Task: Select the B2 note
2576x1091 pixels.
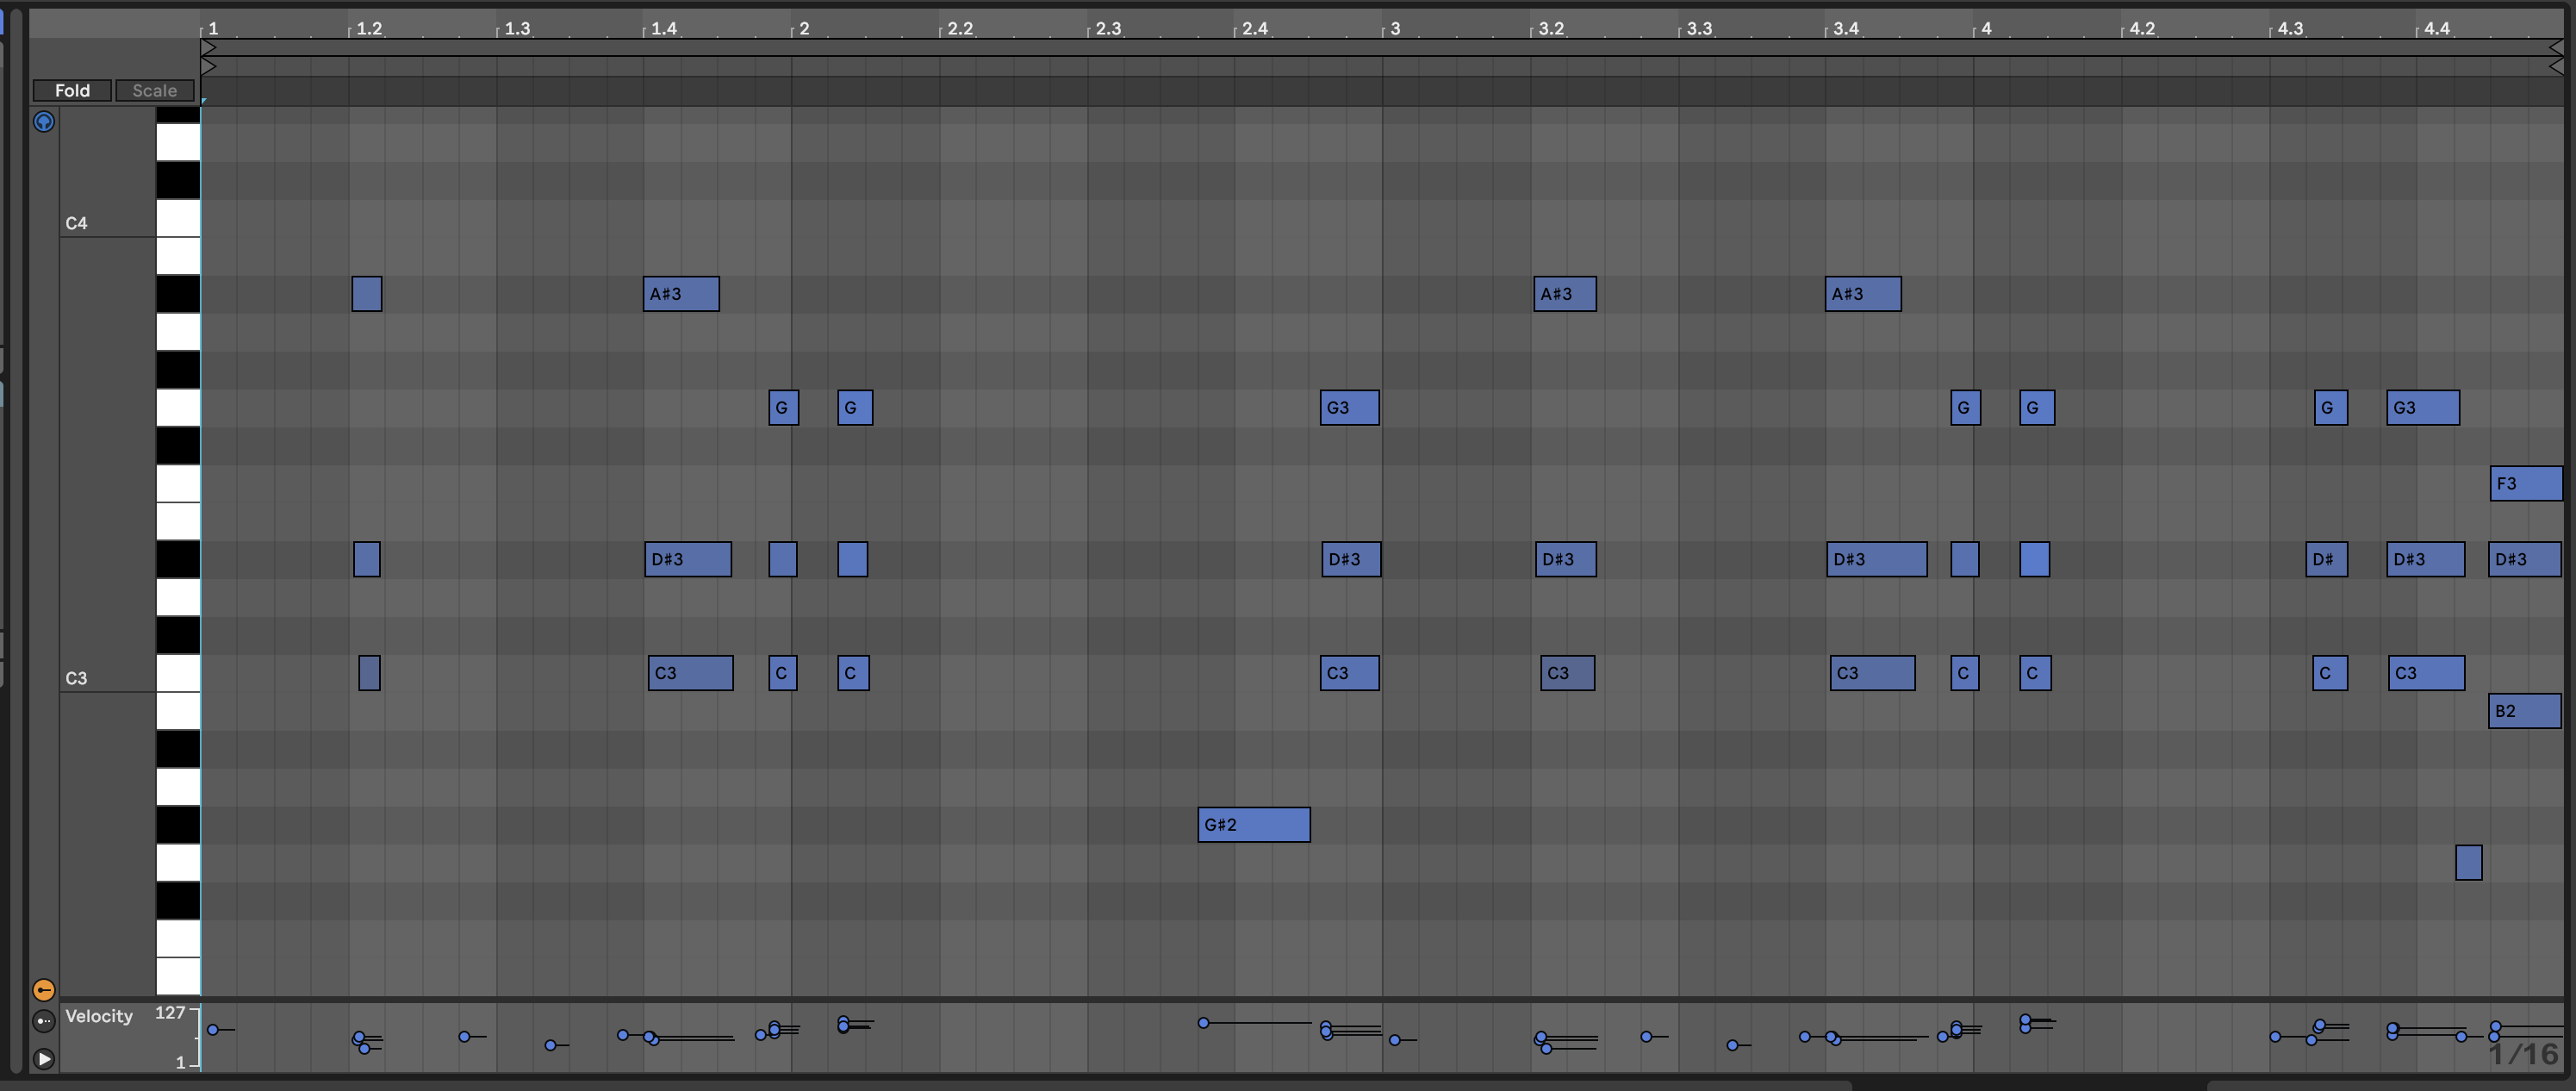Action: point(2525,711)
